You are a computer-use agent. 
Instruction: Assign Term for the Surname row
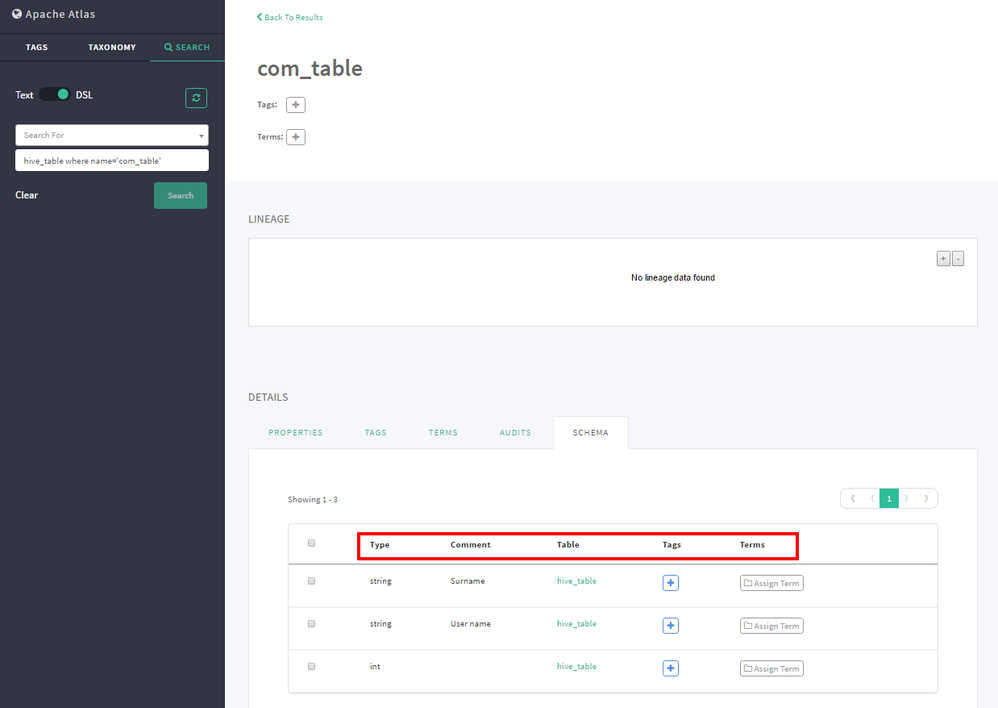click(x=771, y=583)
